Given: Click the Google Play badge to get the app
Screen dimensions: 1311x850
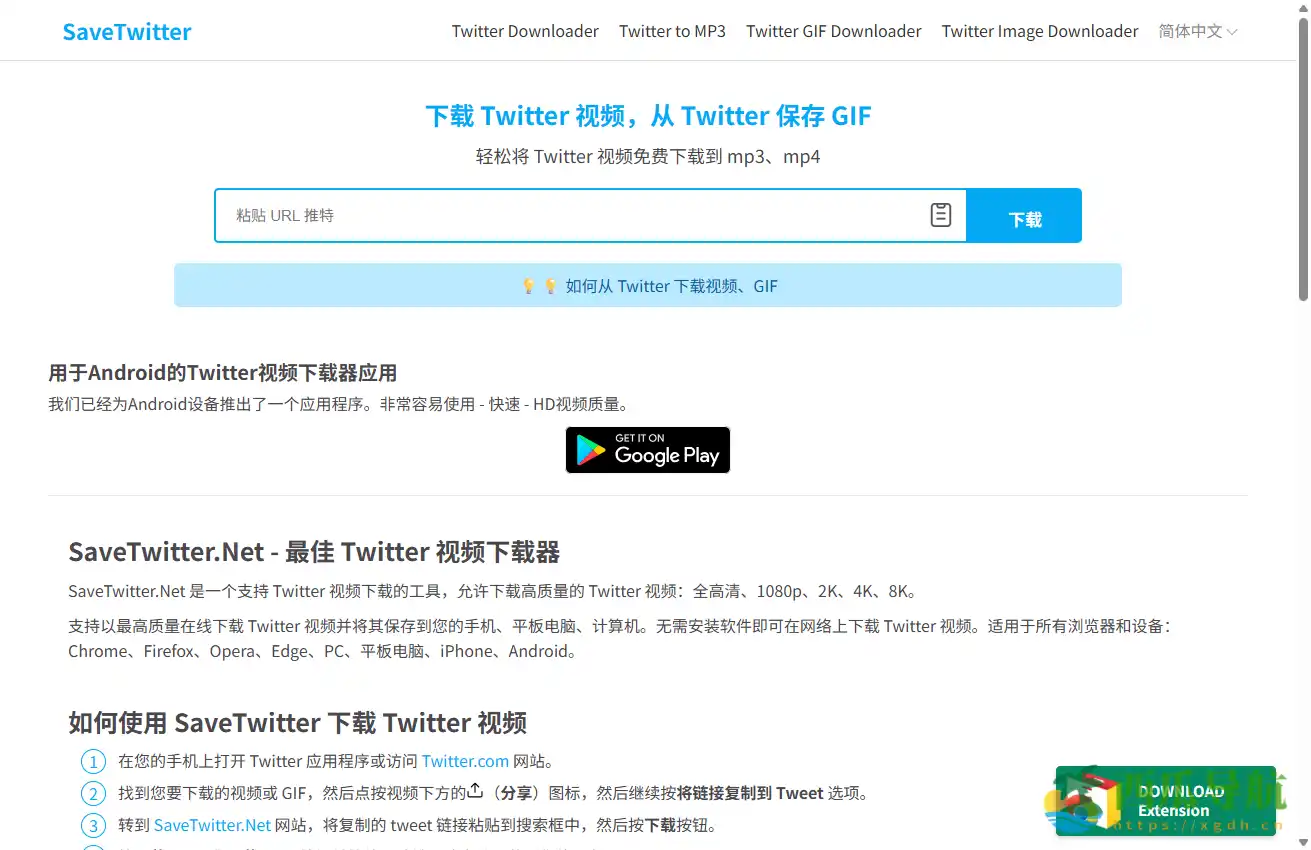Looking at the screenshot, I should pyautogui.click(x=647, y=450).
